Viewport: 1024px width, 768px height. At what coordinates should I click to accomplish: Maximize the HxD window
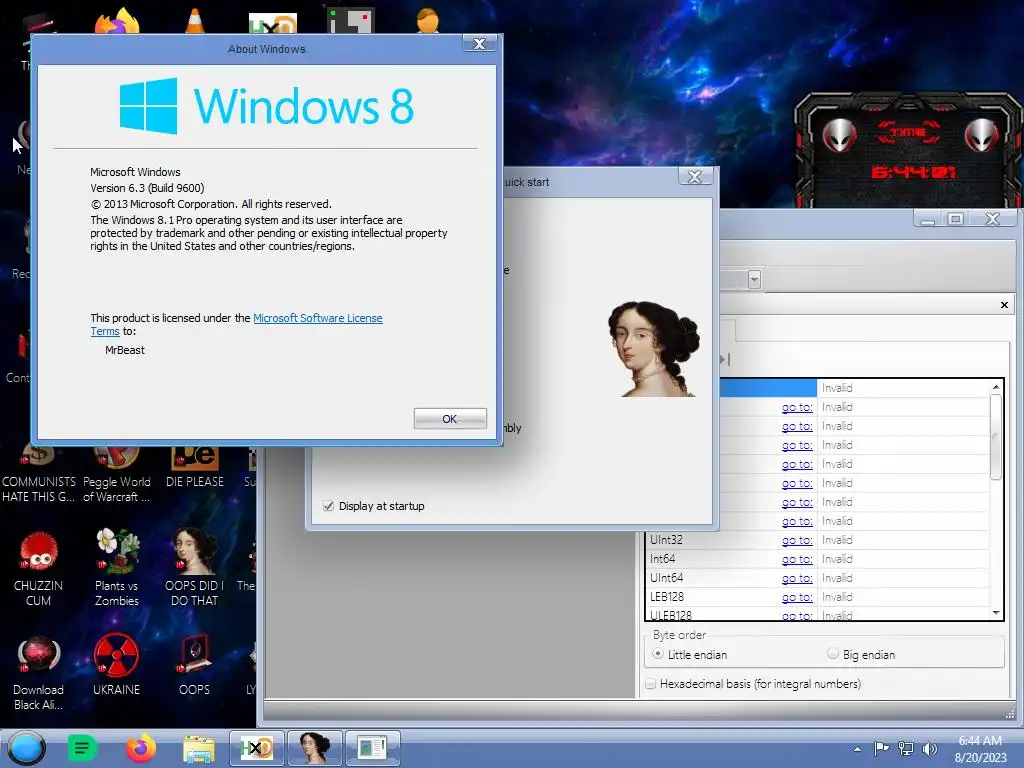click(955, 219)
